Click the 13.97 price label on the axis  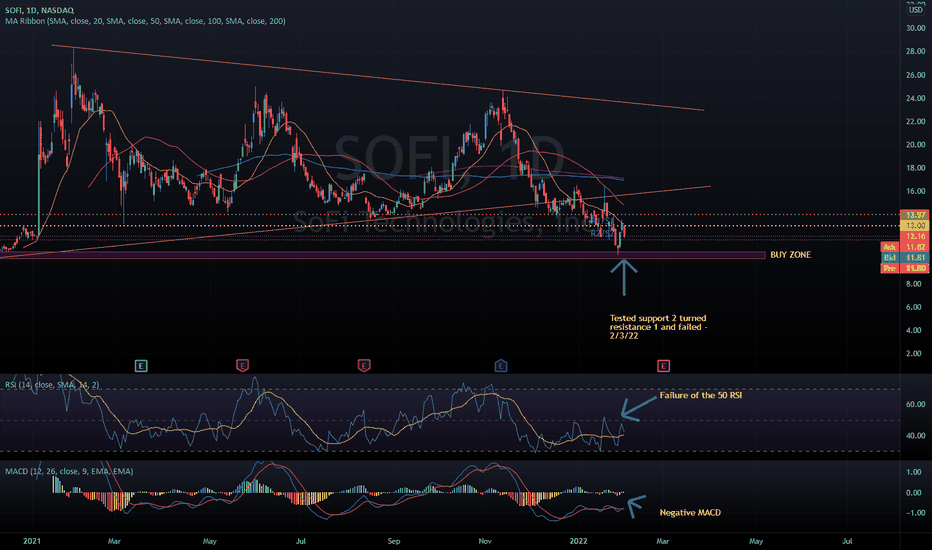coord(914,215)
